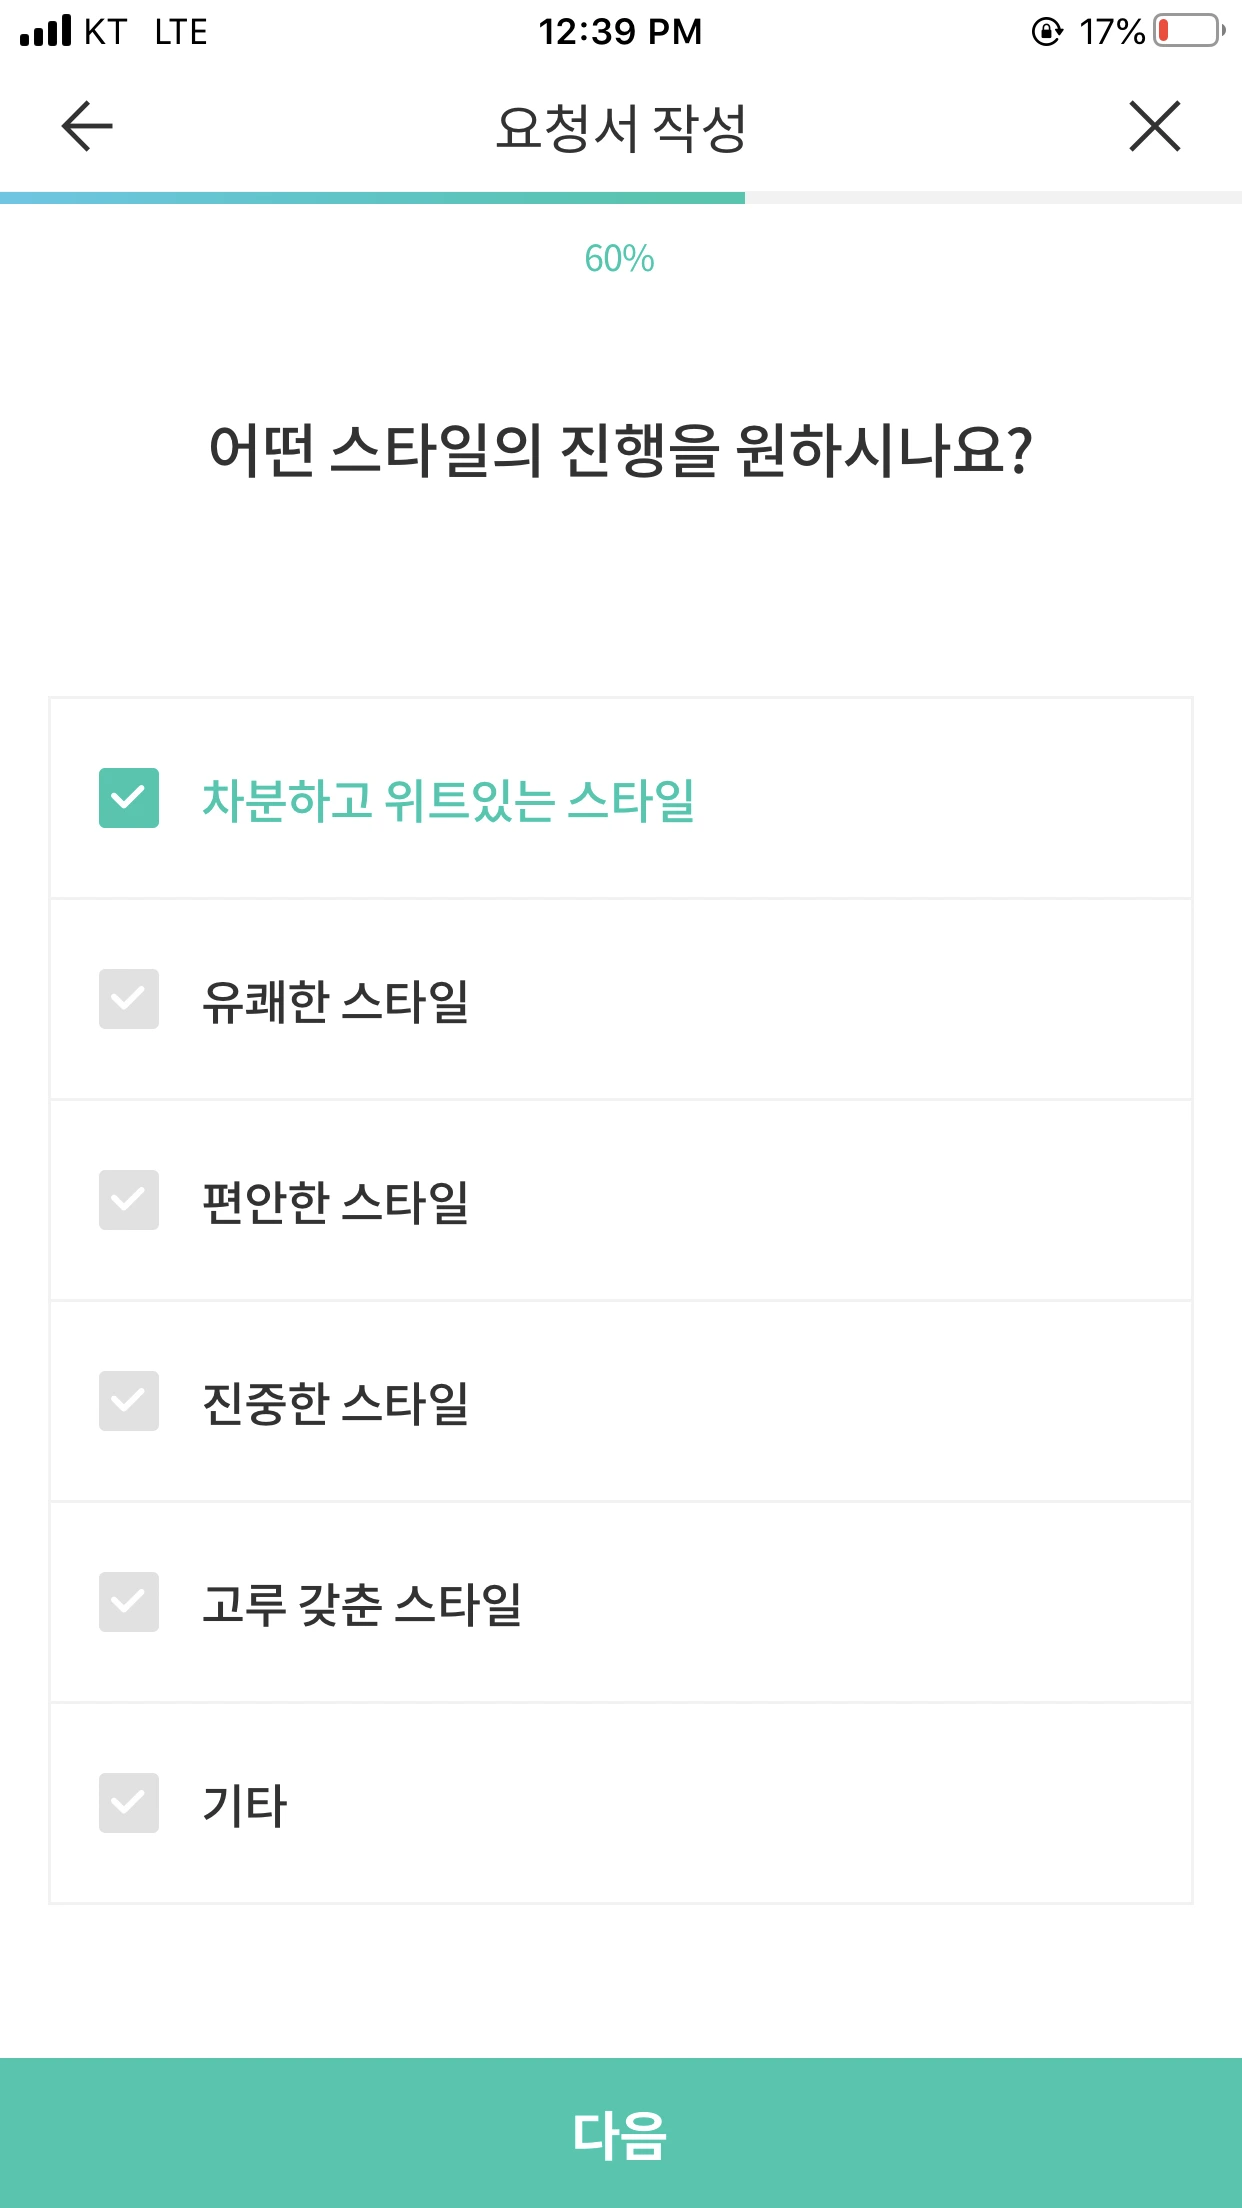Tap the 차분하고 위트있는 스타일 label text
The width and height of the screenshot is (1242, 2208).
click(449, 800)
